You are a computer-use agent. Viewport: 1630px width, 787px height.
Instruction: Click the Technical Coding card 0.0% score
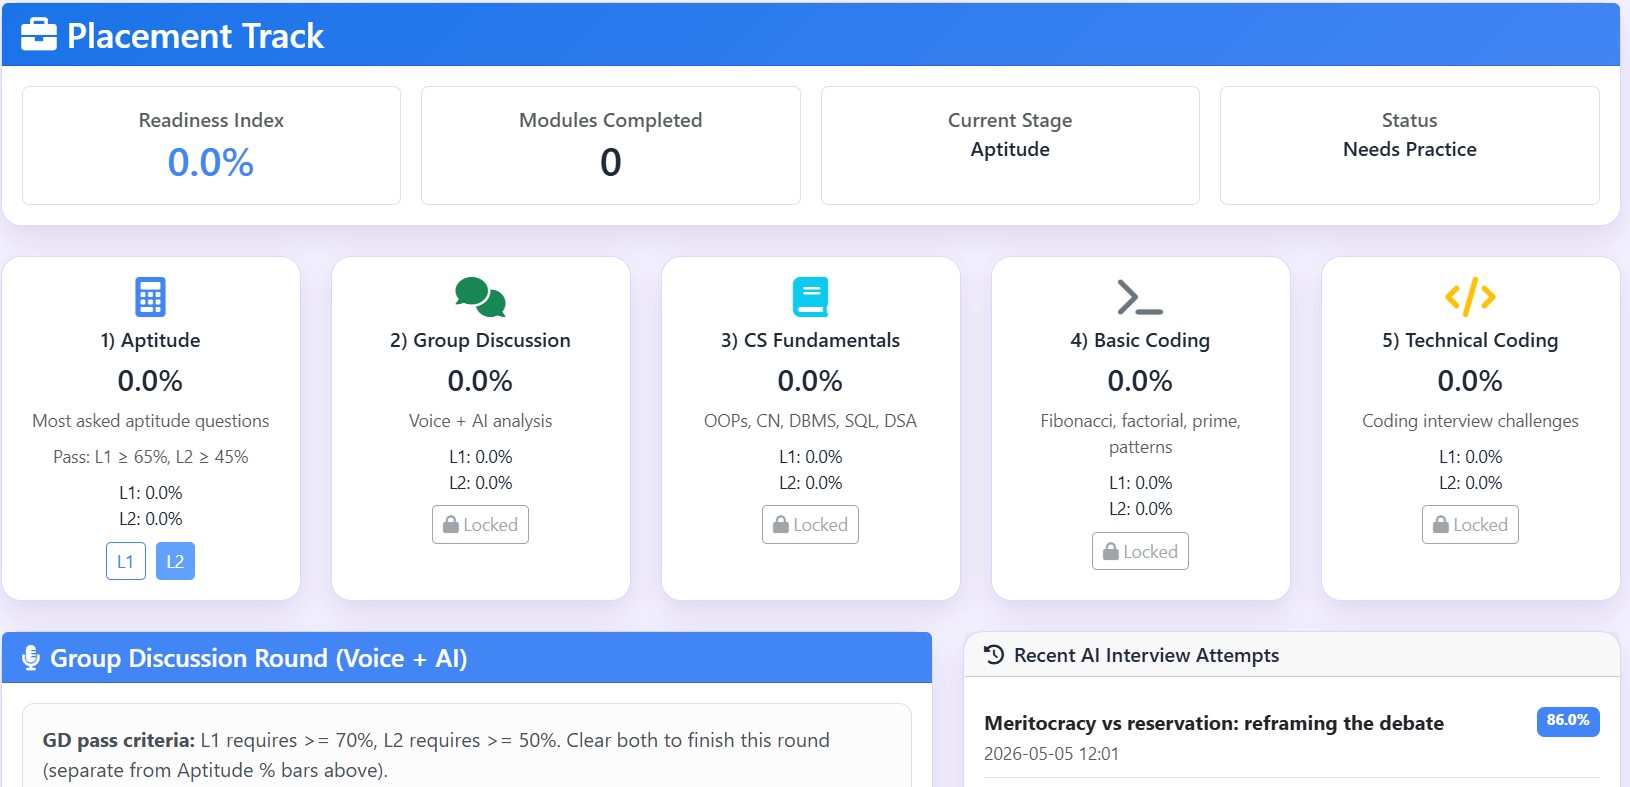click(1470, 381)
